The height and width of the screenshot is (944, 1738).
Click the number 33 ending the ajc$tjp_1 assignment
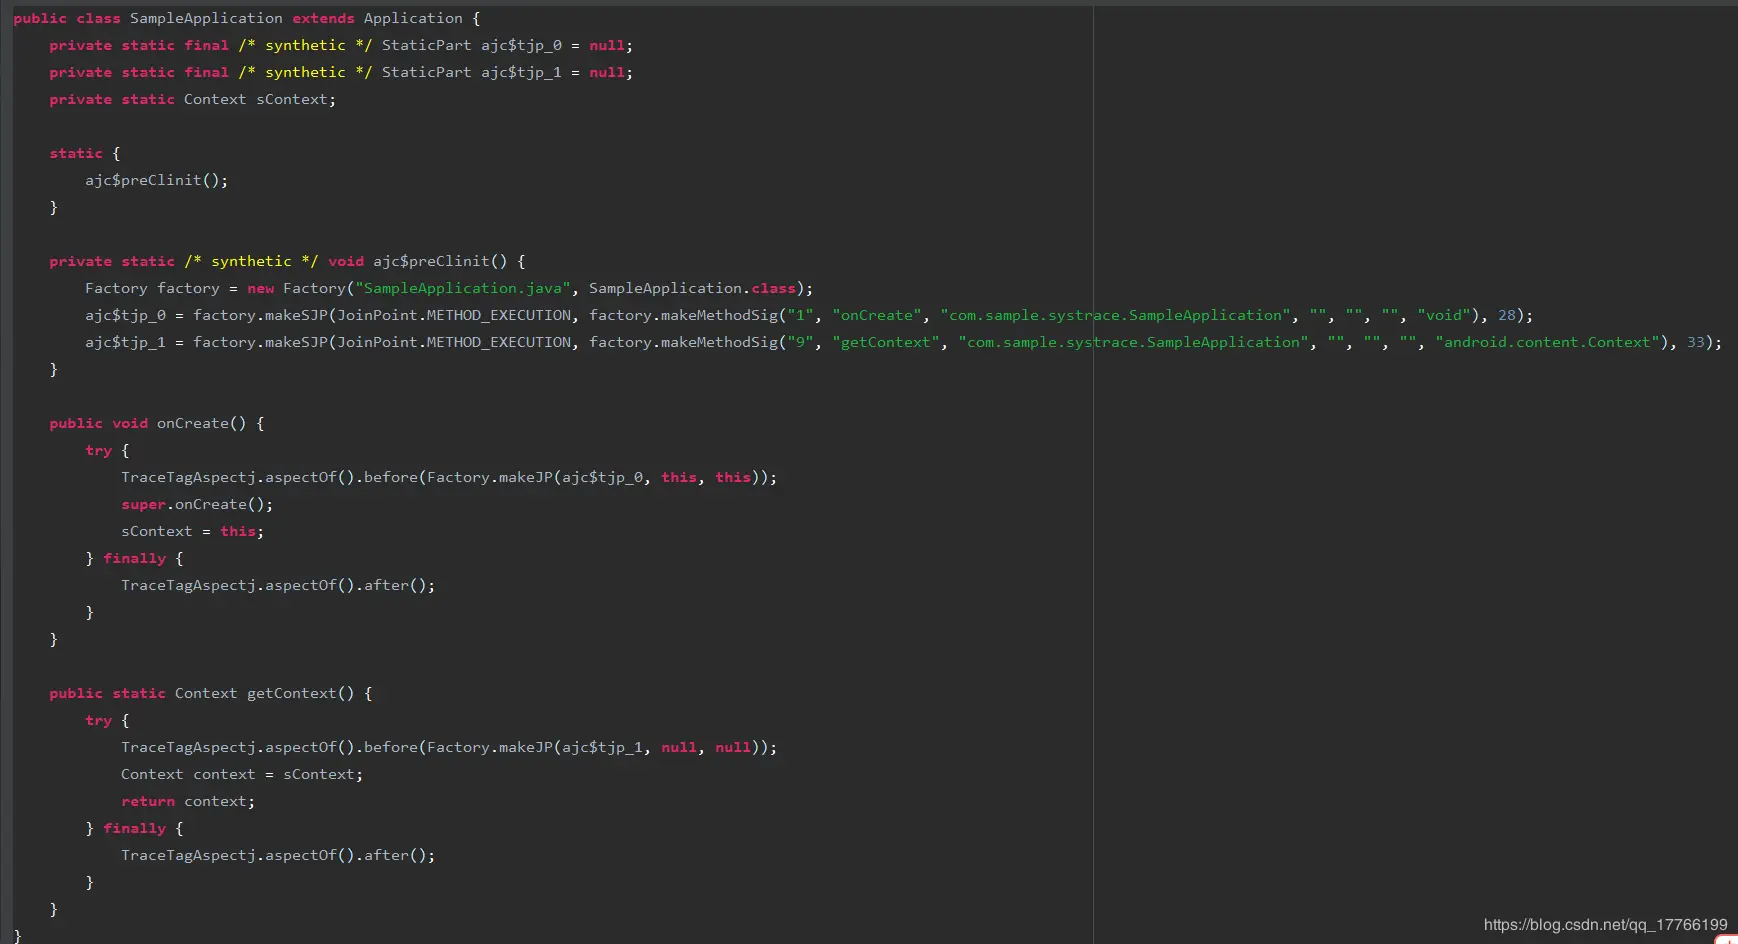1696,342
